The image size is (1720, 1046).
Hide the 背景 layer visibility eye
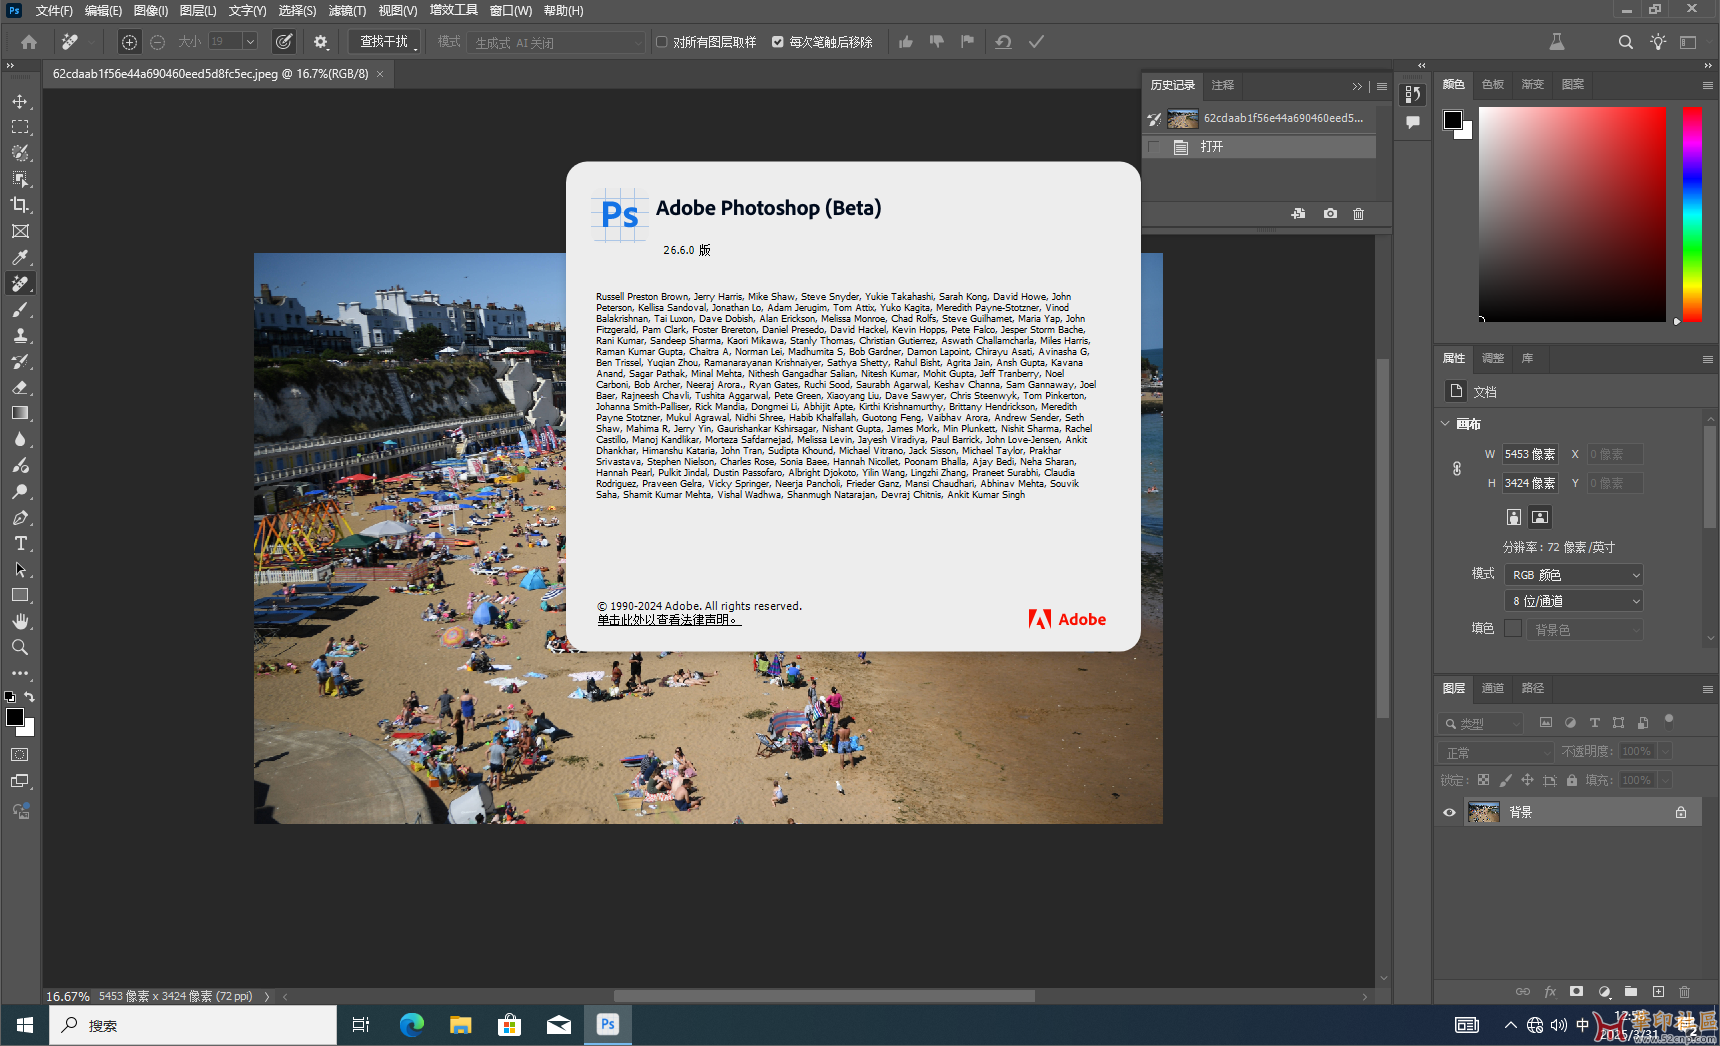[x=1449, y=812]
